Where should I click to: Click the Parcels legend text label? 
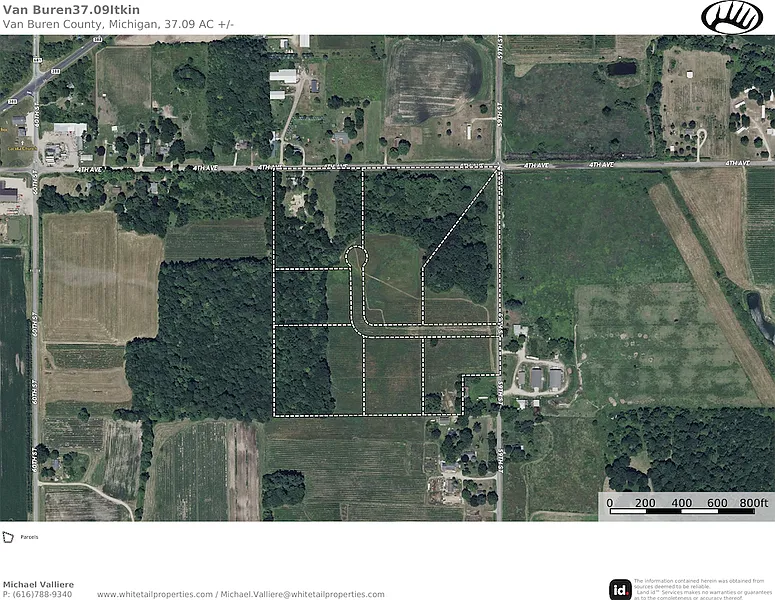(x=29, y=537)
